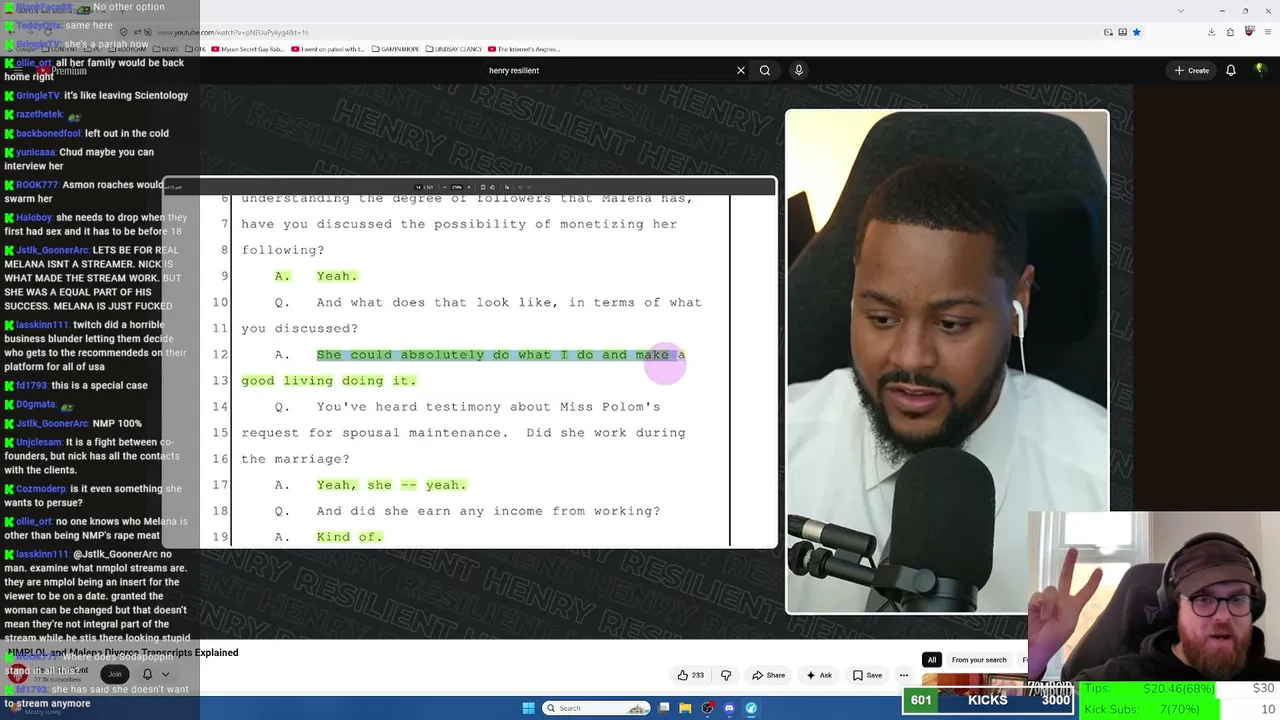This screenshot has width=1280, height=720.
Task: Zoom out the PDF with minus button
Action: [x=443, y=187]
